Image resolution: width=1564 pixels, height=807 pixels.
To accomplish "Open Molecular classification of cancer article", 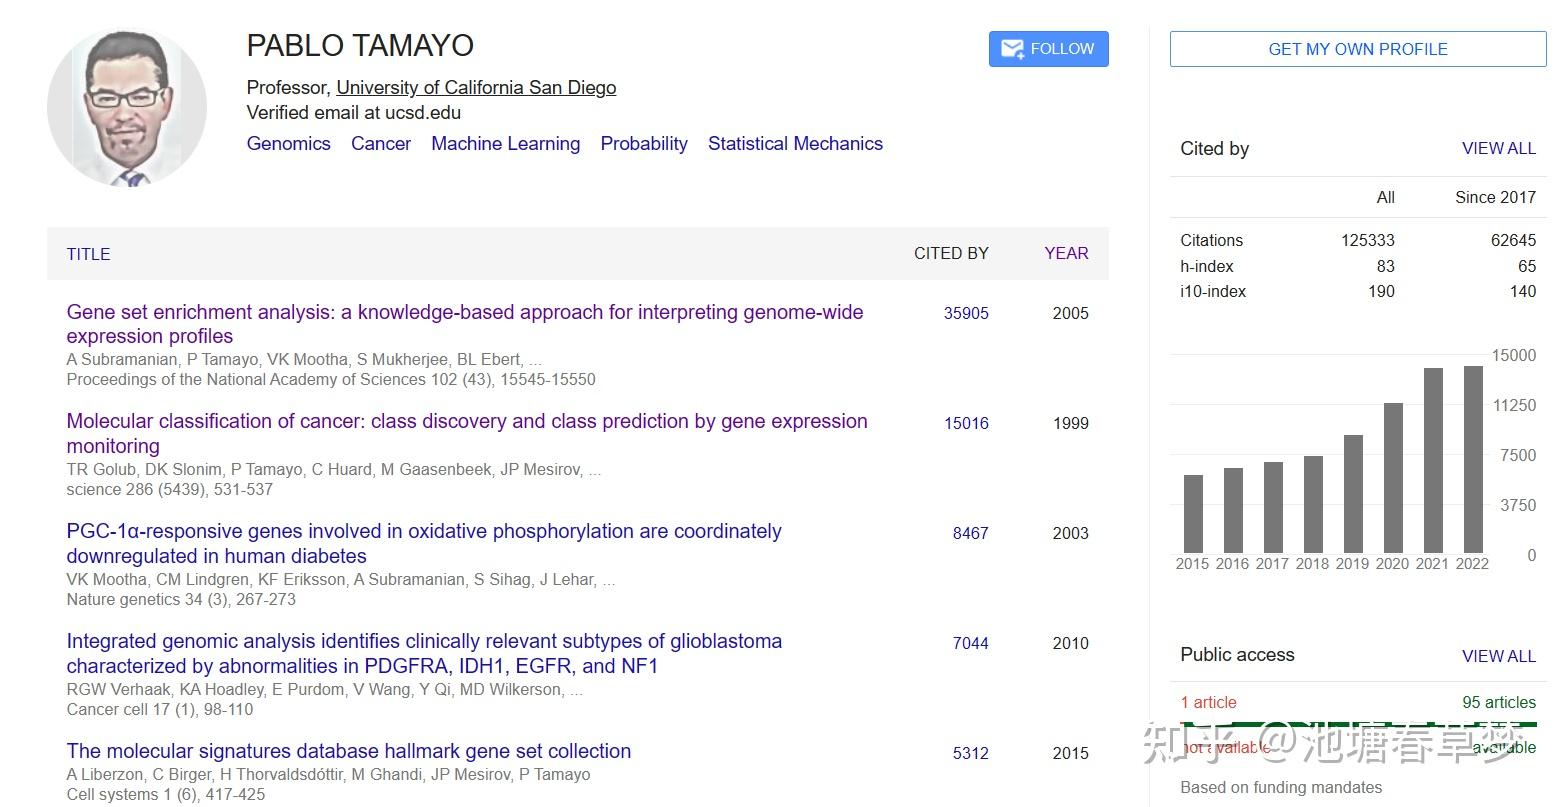I will (466, 422).
